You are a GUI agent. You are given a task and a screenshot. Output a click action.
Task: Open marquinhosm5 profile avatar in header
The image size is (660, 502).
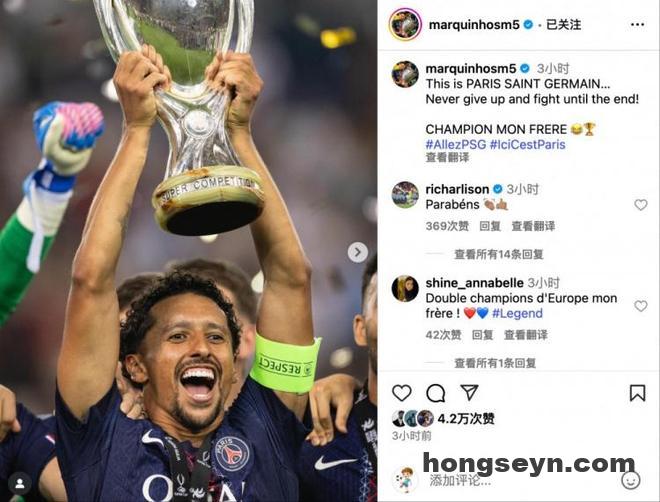(x=405, y=24)
